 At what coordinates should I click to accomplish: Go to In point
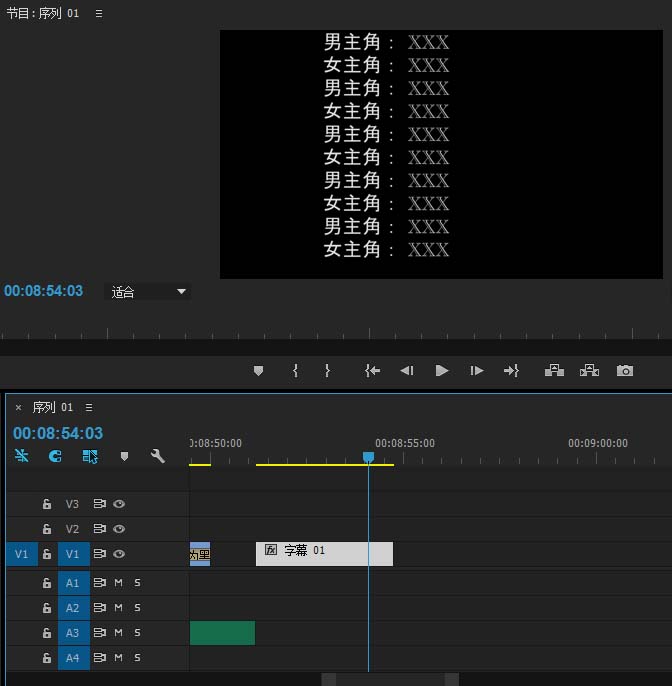click(372, 371)
